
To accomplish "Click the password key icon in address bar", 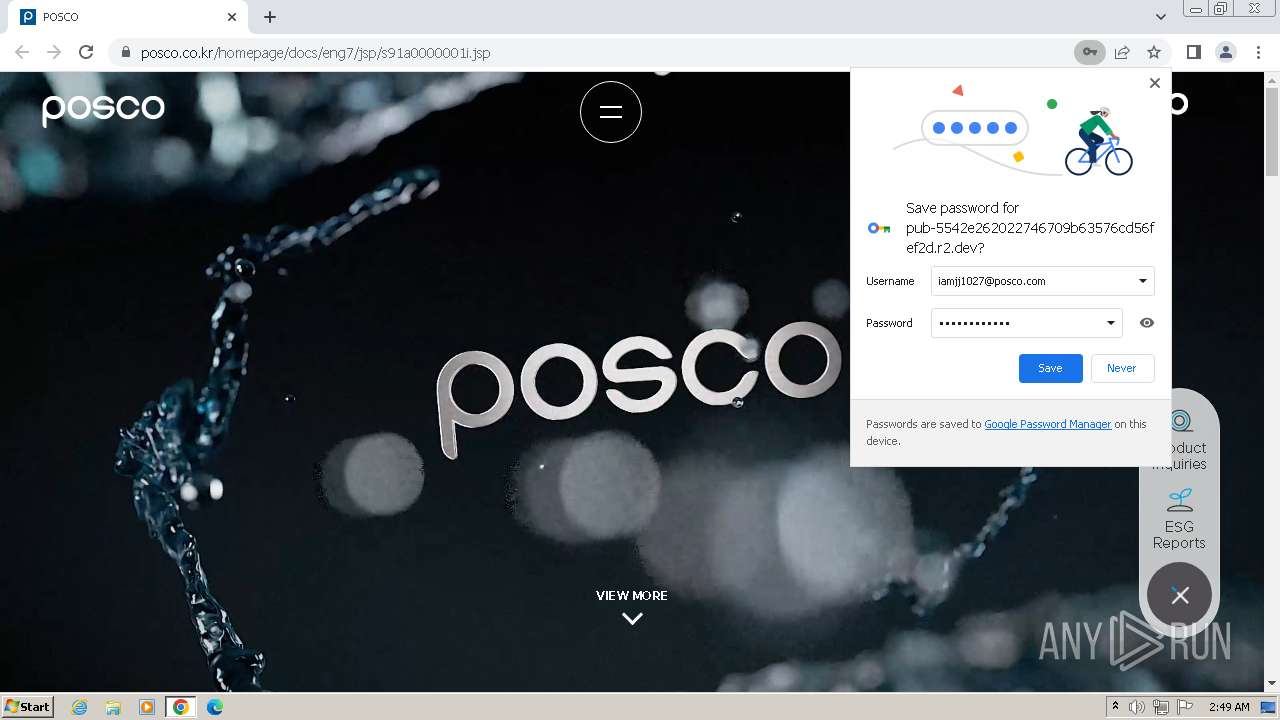I will pyautogui.click(x=1089, y=52).
